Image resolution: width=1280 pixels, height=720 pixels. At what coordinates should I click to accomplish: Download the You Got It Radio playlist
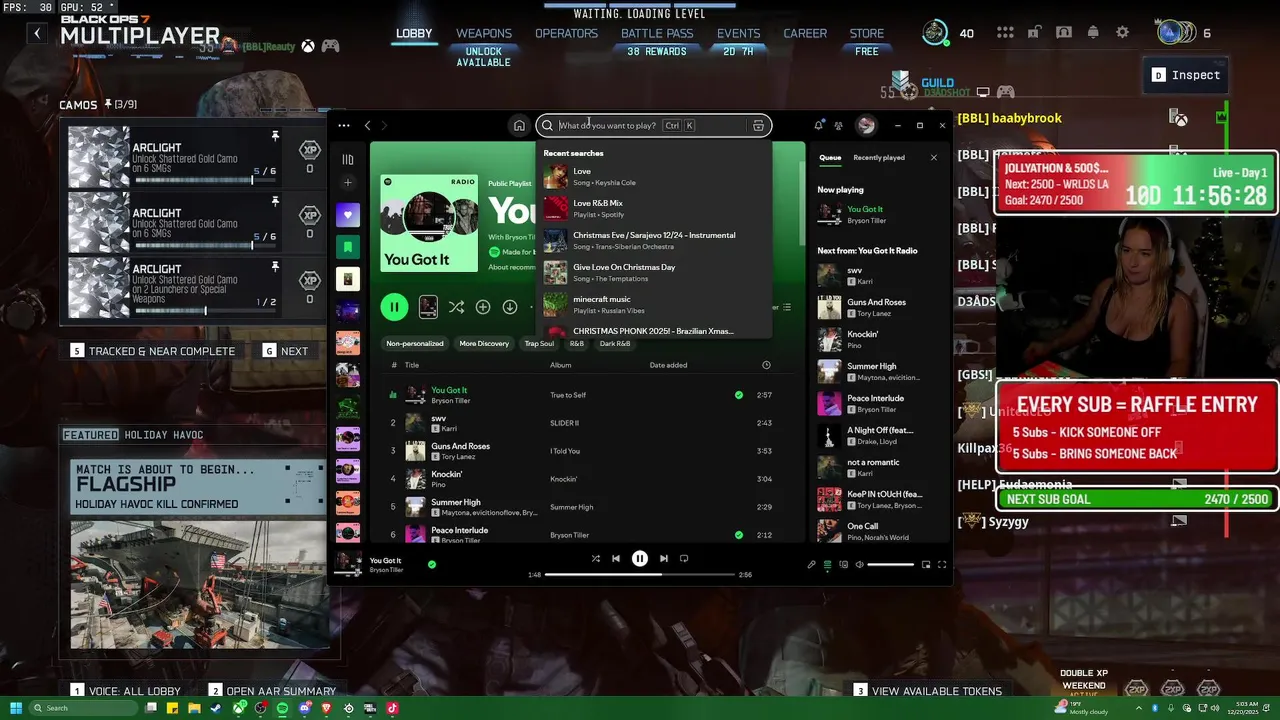click(x=510, y=307)
